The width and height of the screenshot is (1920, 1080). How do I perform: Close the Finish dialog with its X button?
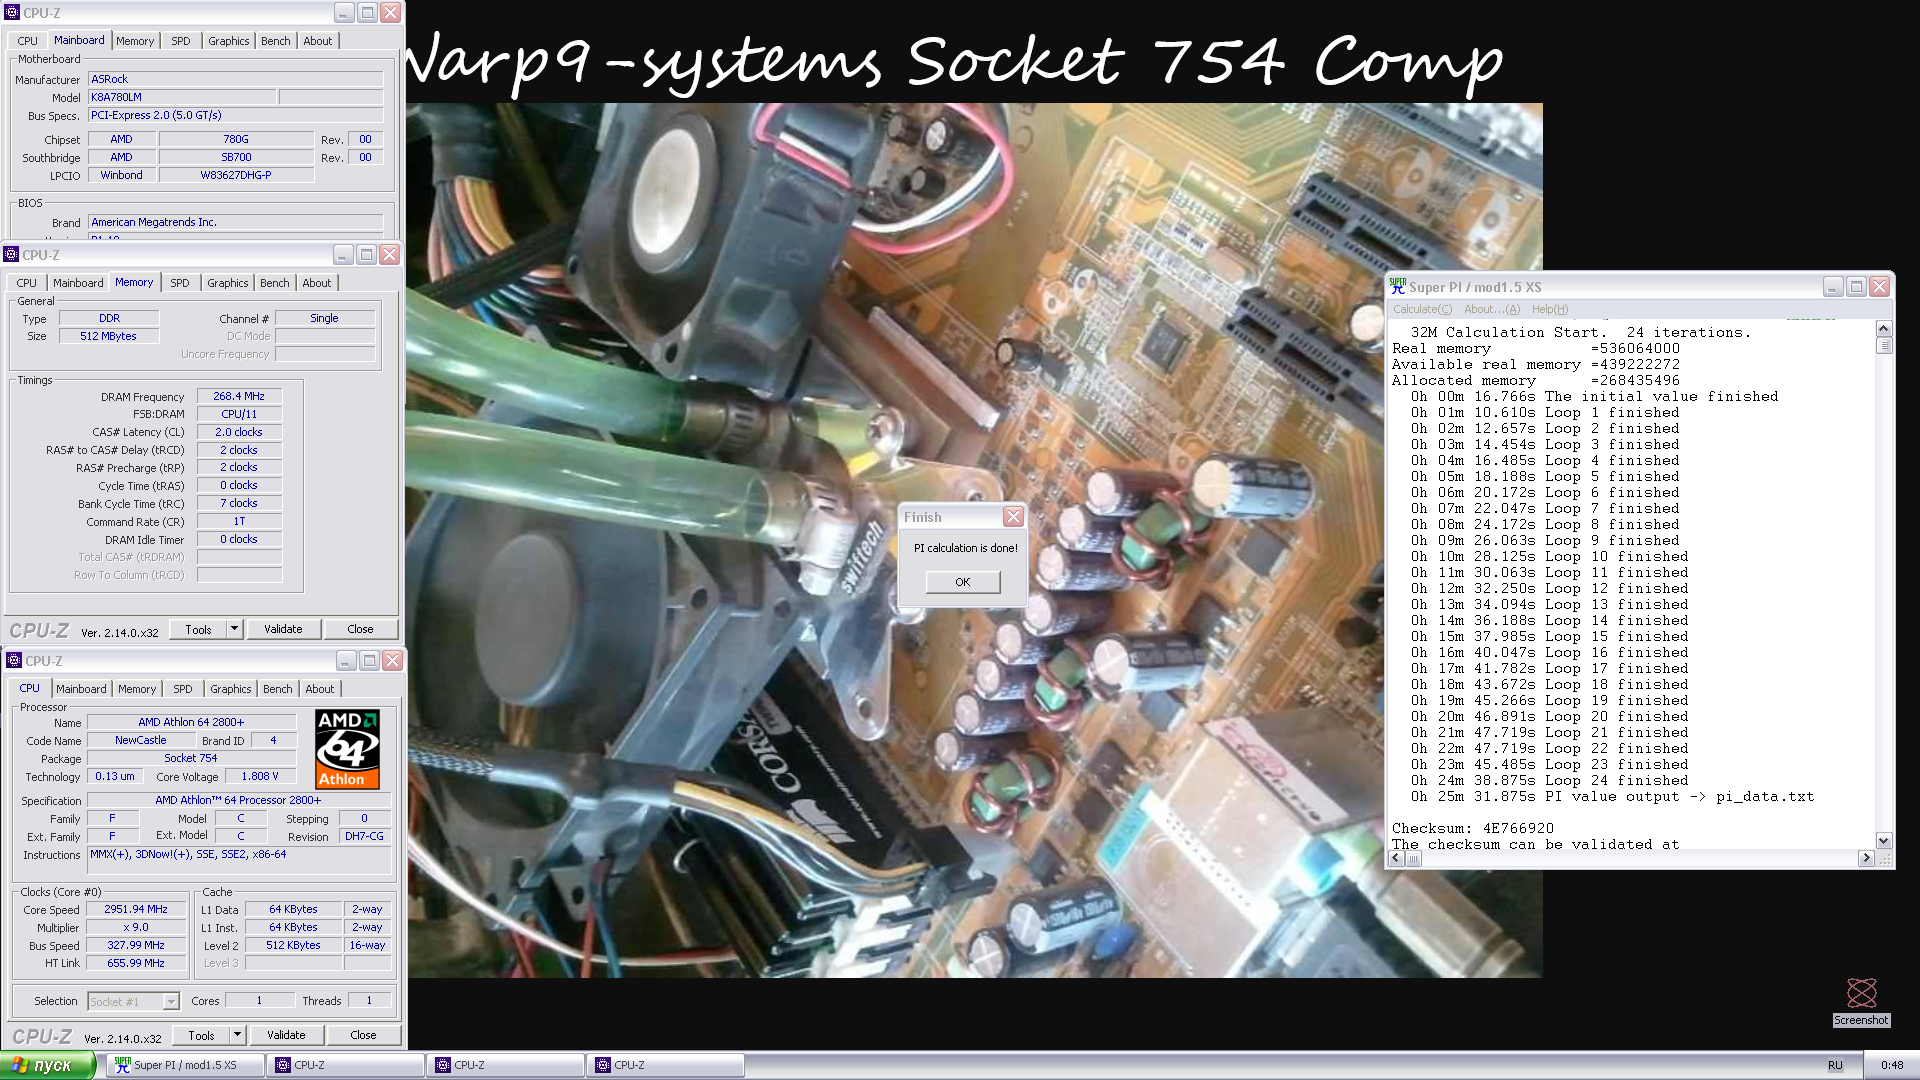[x=1013, y=517]
